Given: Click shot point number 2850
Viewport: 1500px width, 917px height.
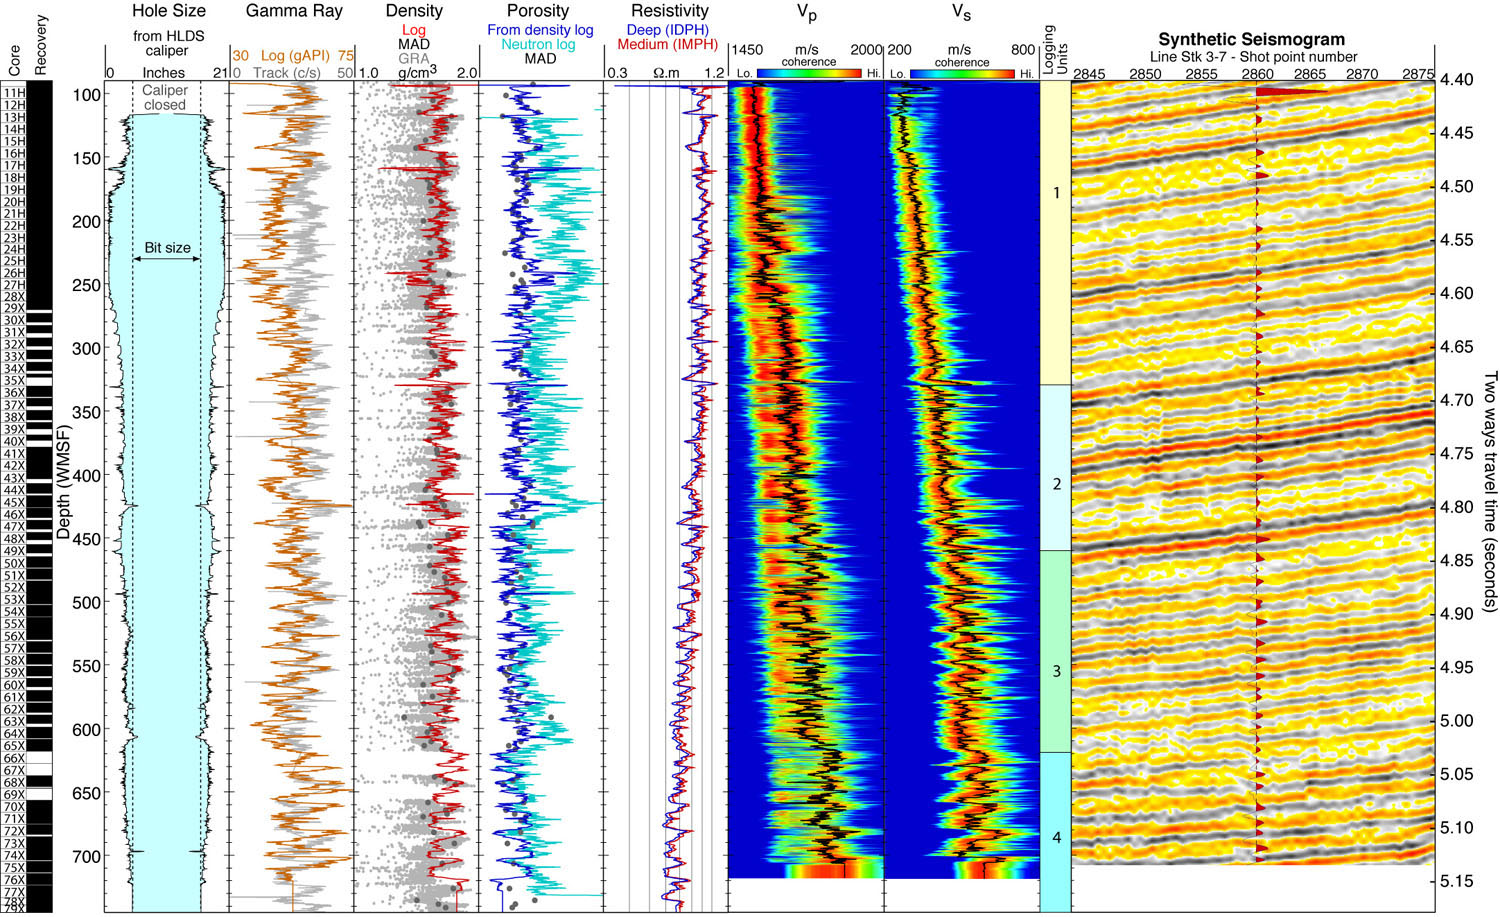Looking at the screenshot, I should point(1145,74).
